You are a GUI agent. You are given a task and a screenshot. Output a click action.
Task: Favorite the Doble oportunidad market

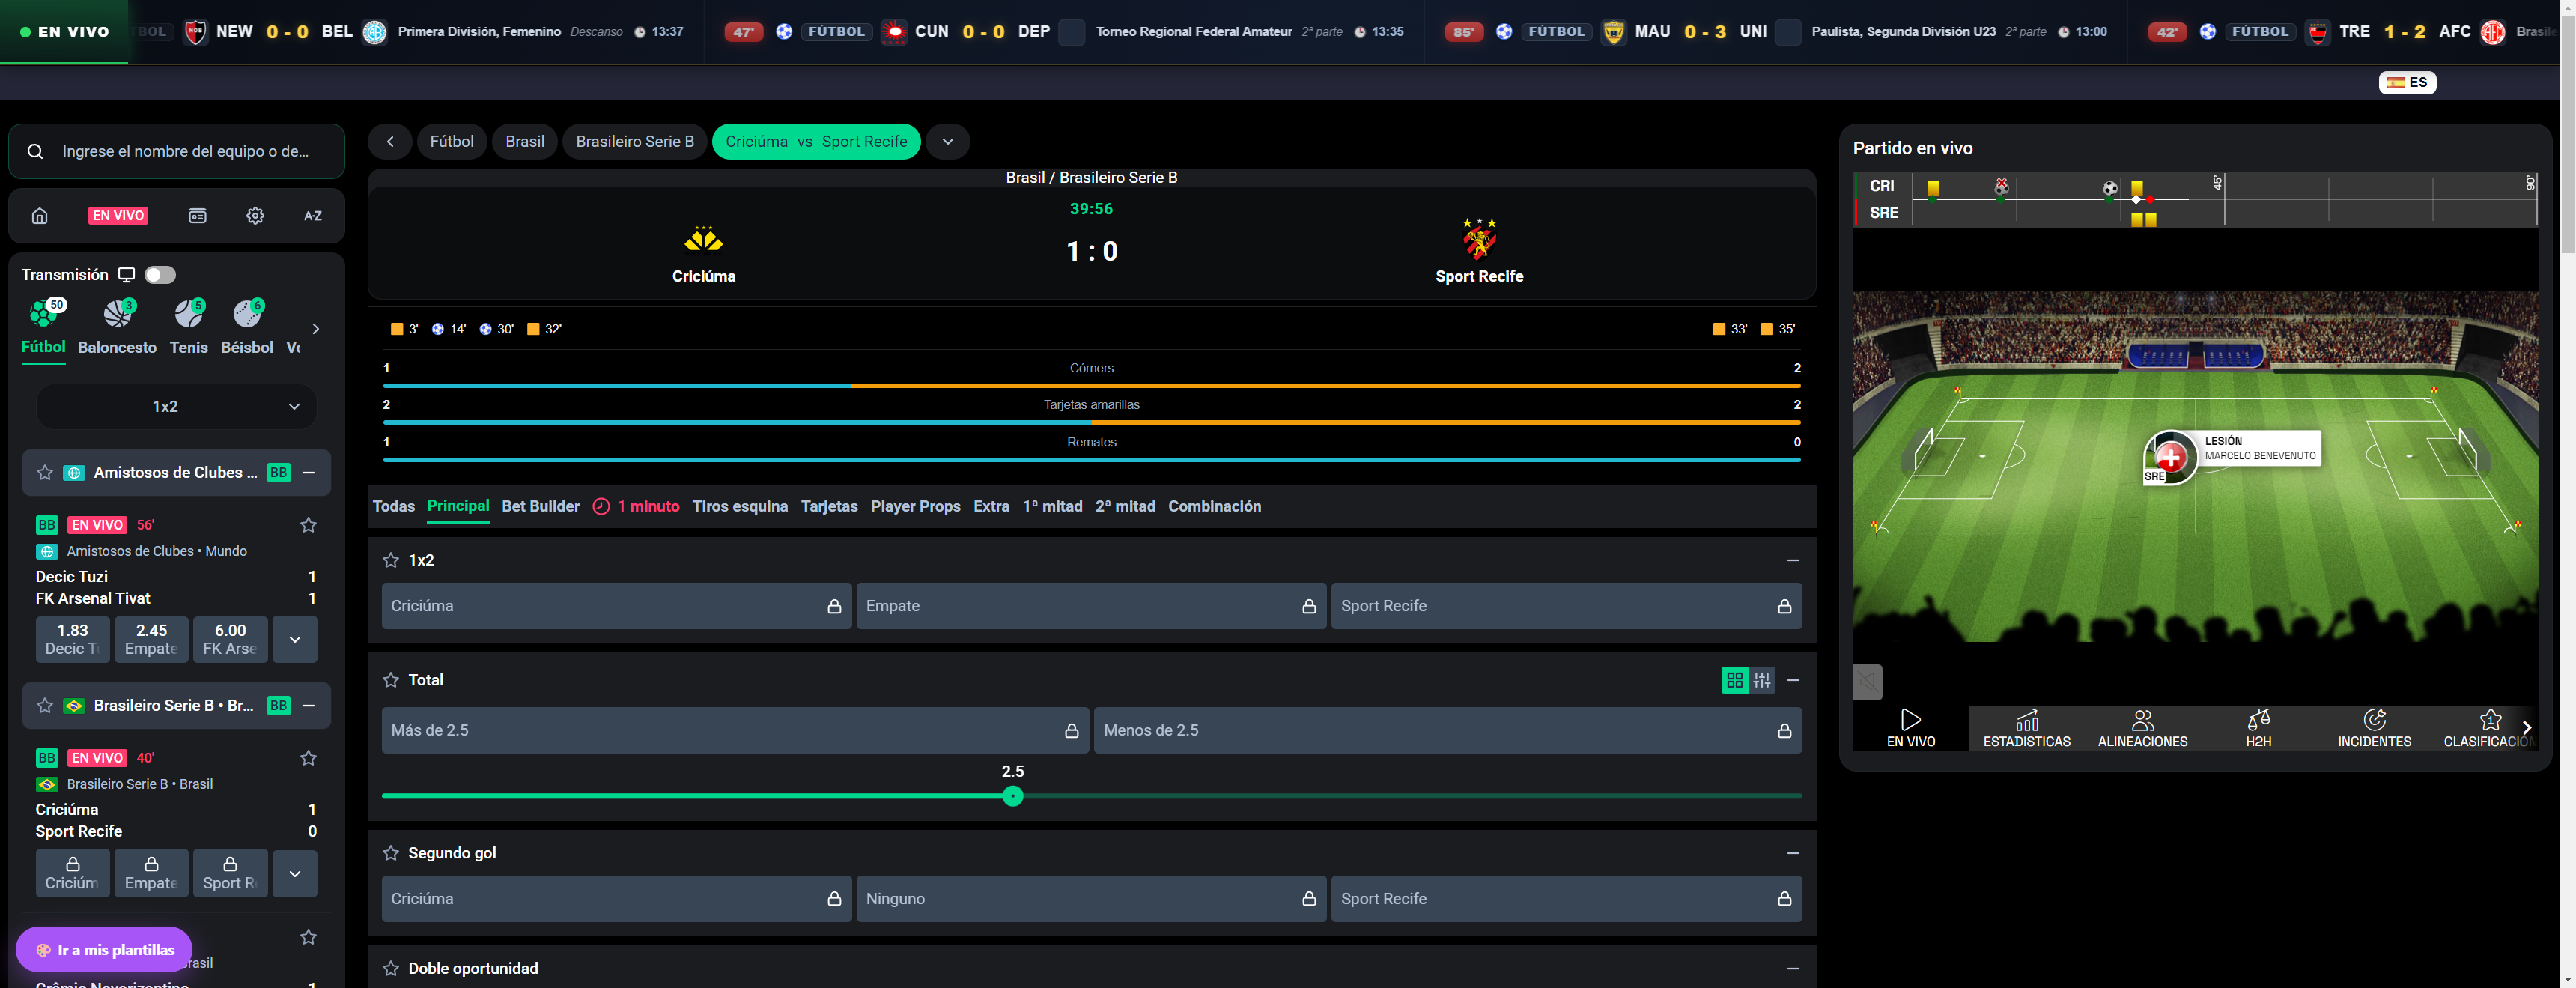pos(391,969)
